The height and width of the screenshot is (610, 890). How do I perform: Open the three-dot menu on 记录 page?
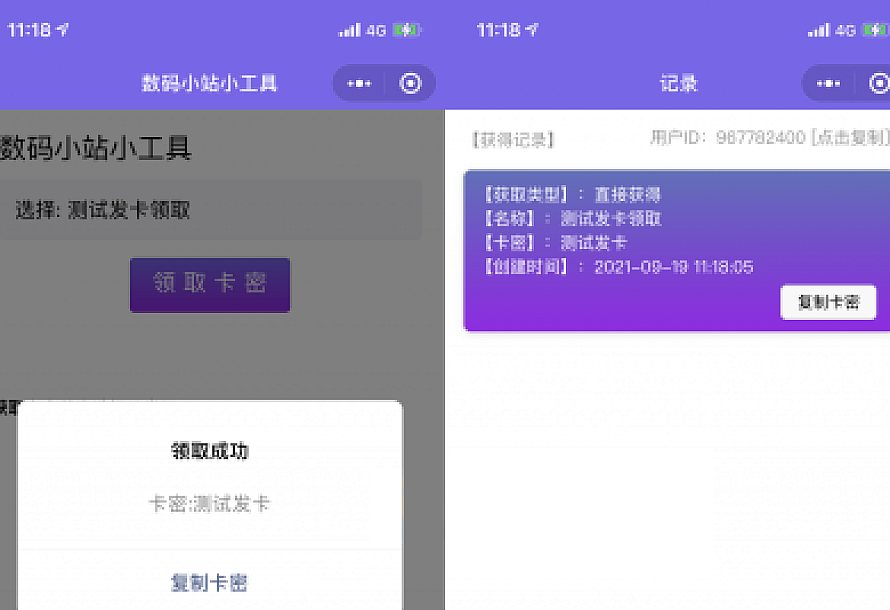tap(828, 84)
